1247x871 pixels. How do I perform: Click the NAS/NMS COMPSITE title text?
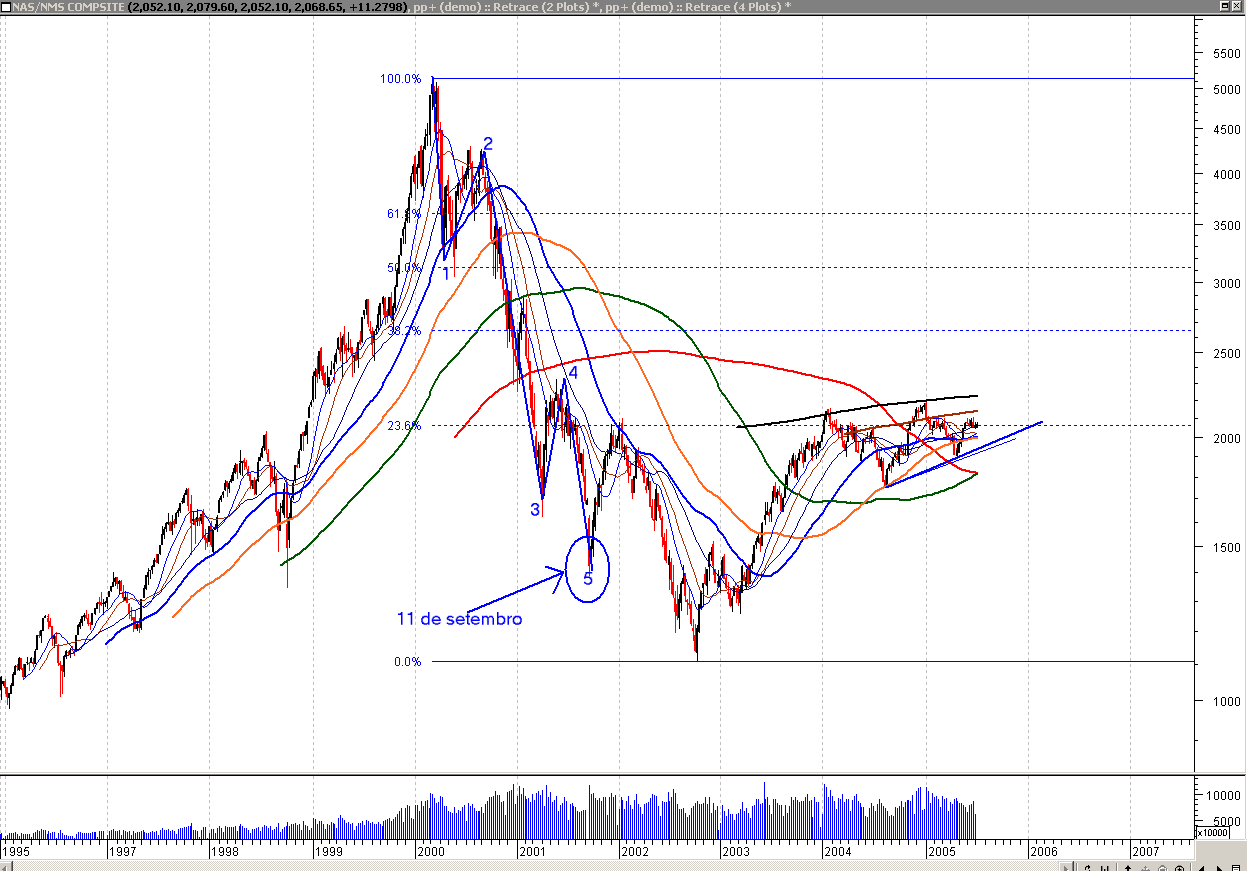pyautogui.click(x=68, y=6)
